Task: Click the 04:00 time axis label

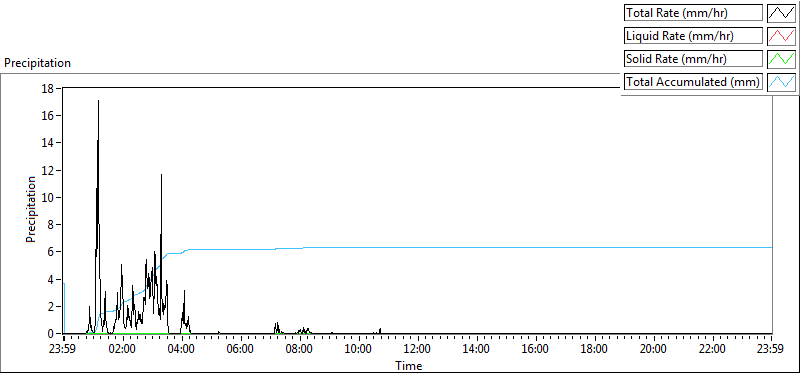Action: pos(182,350)
